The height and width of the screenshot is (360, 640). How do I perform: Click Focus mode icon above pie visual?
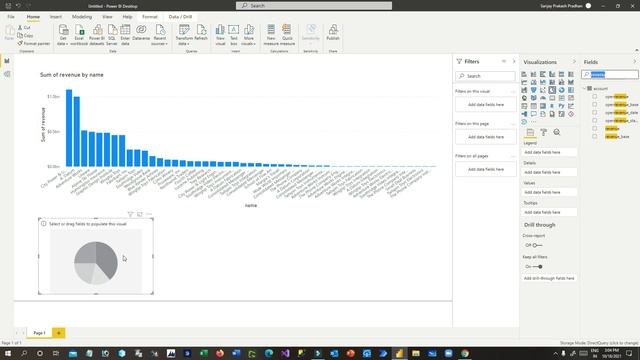pyautogui.click(x=140, y=214)
